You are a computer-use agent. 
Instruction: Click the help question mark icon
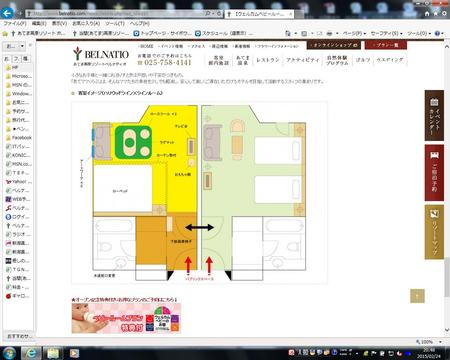pos(437,33)
